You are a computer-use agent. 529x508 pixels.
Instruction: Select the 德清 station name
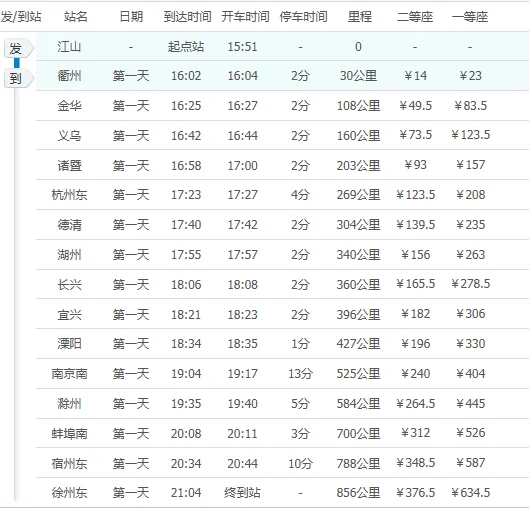69,225
